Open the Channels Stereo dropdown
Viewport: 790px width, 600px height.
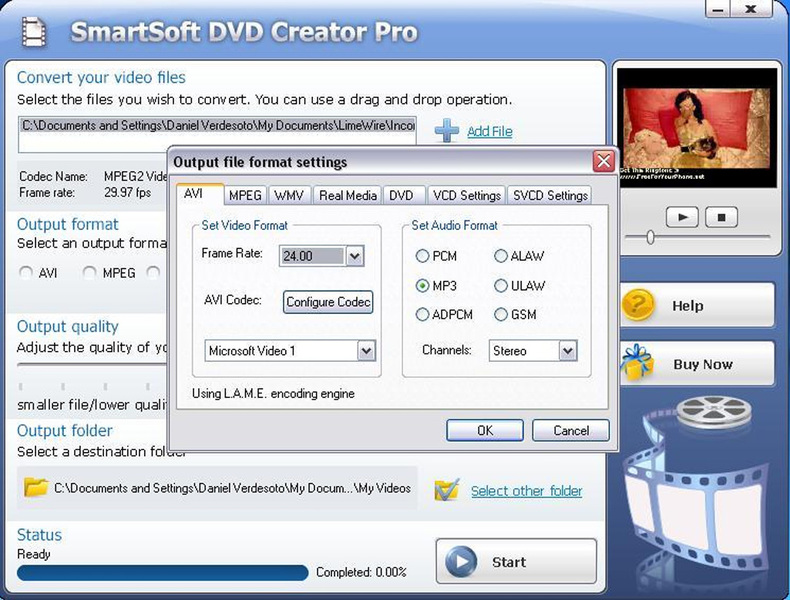[x=568, y=351]
